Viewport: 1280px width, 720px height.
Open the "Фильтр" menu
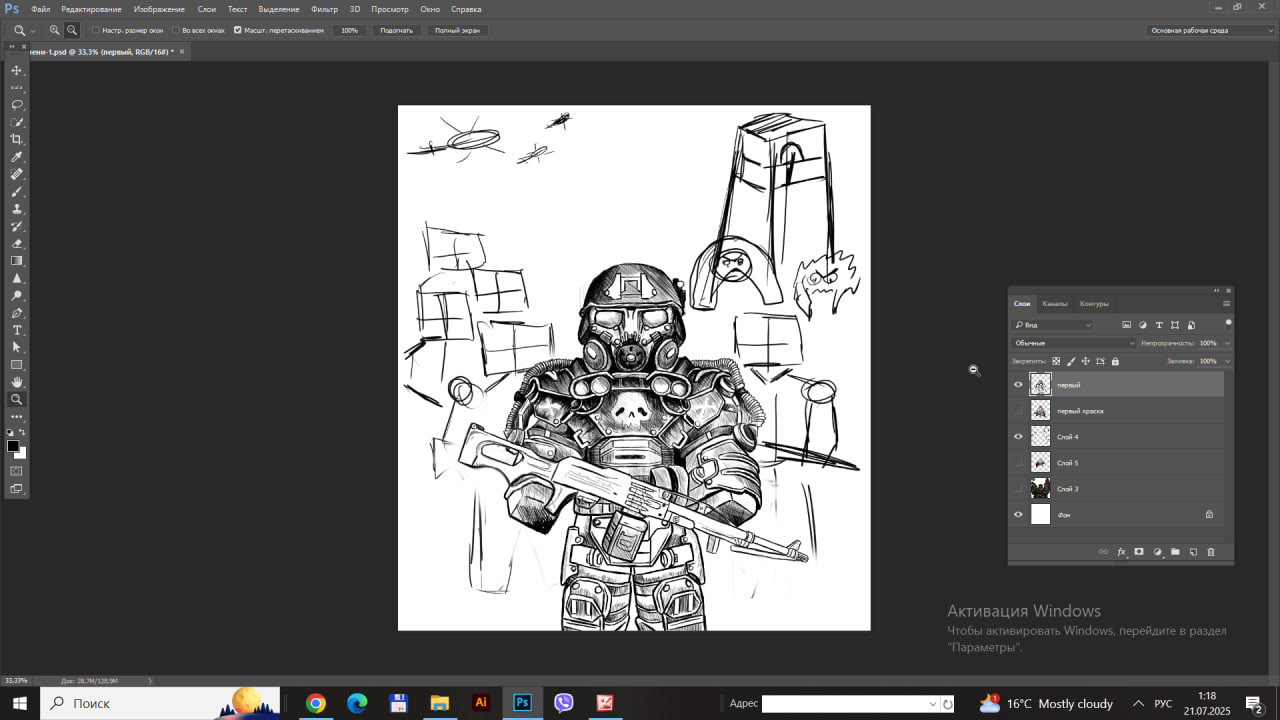(x=325, y=9)
